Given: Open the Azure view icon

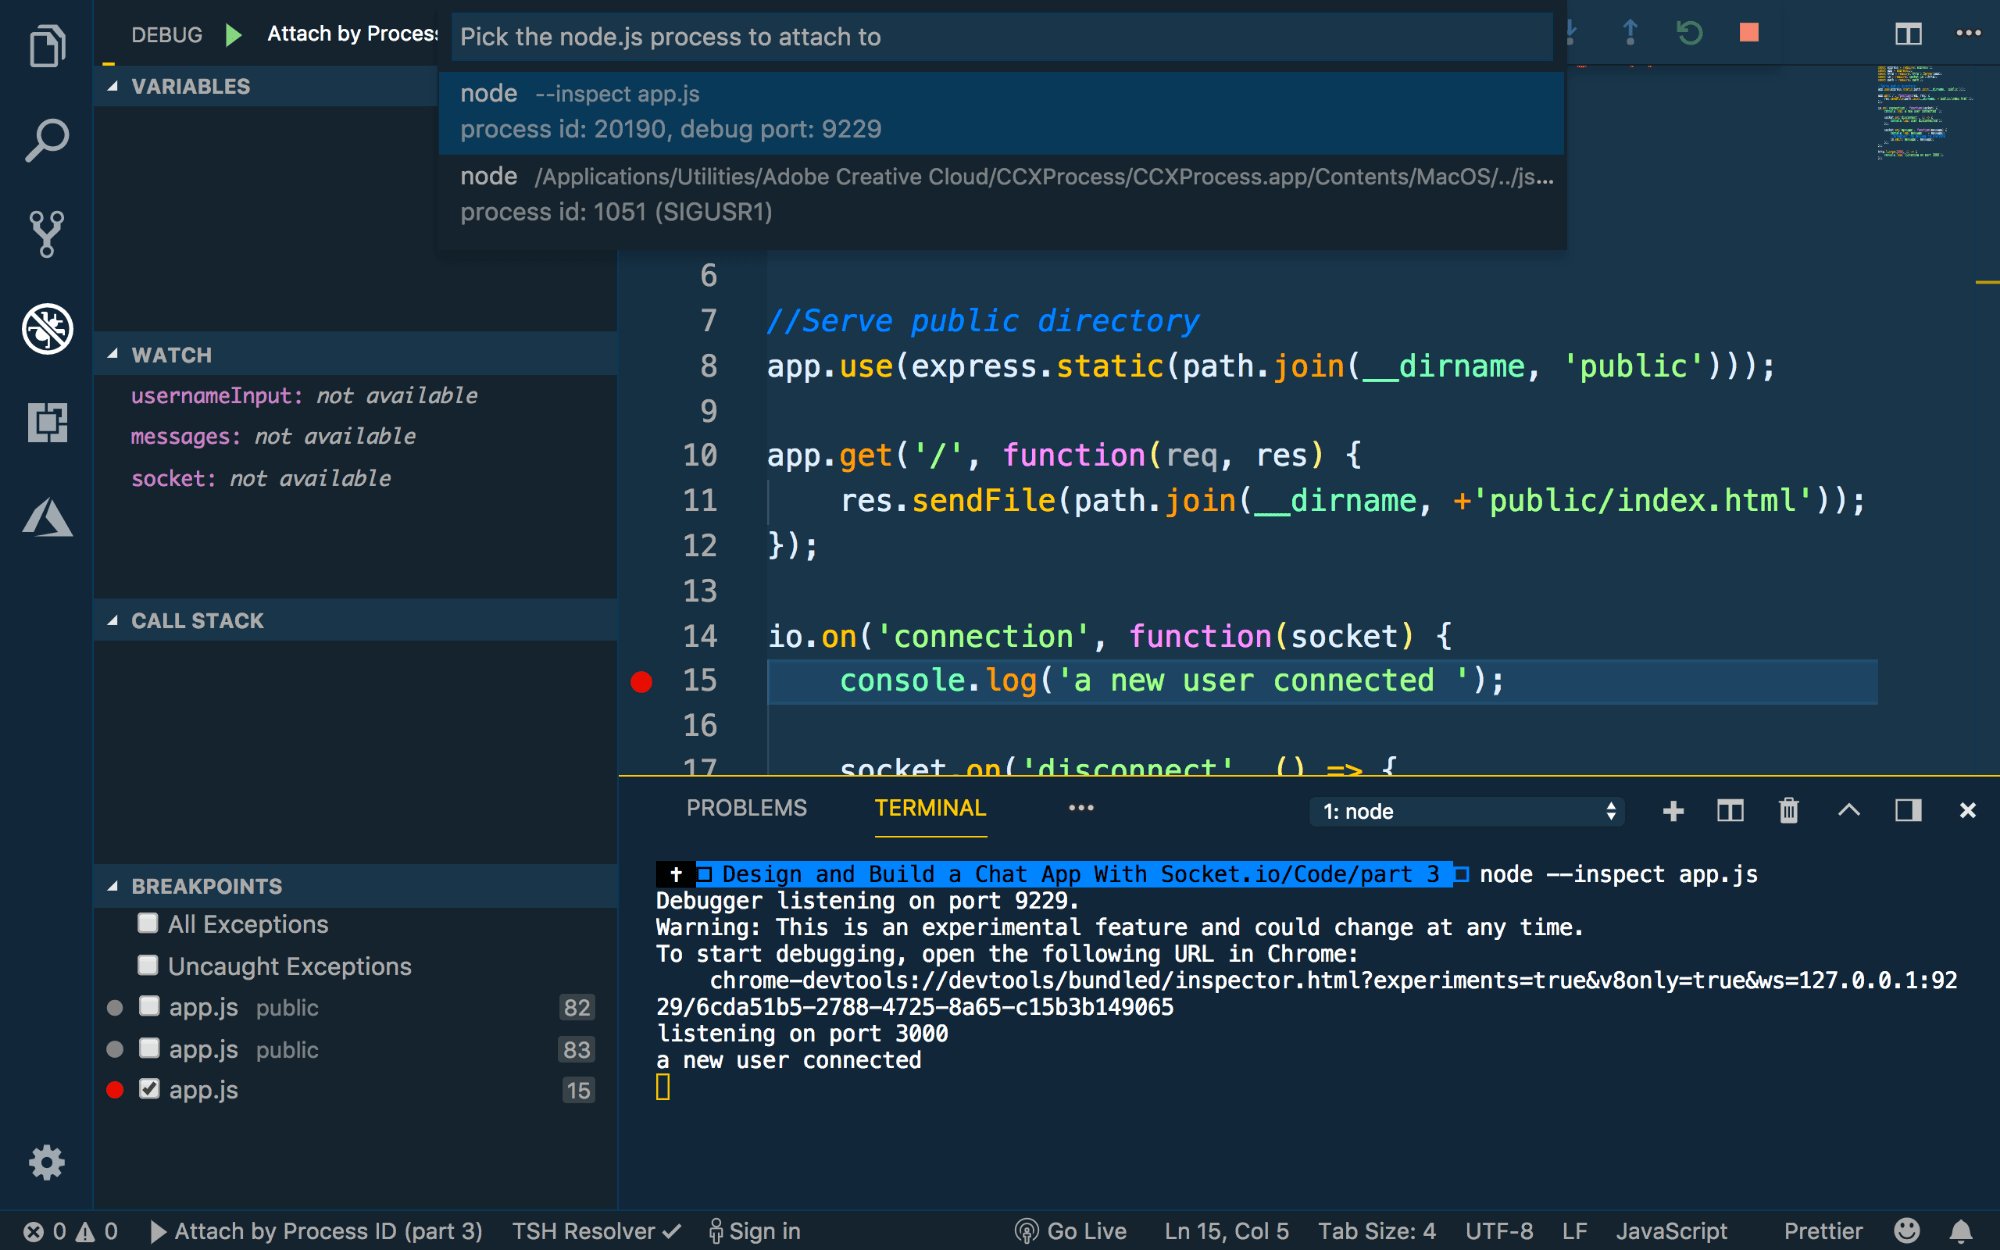Looking at the screenshot, I should pyautogui.click(x=47, y=517).
